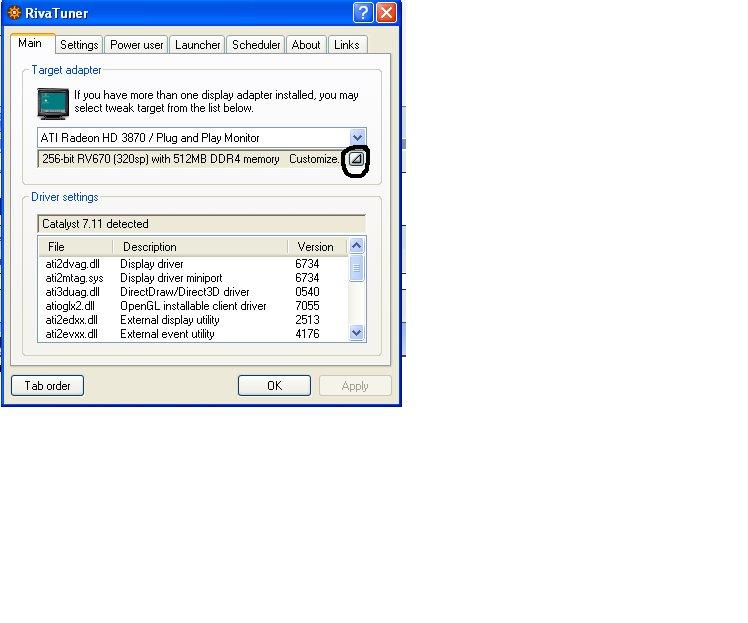Click version 7055 cell

click(307, 306)
